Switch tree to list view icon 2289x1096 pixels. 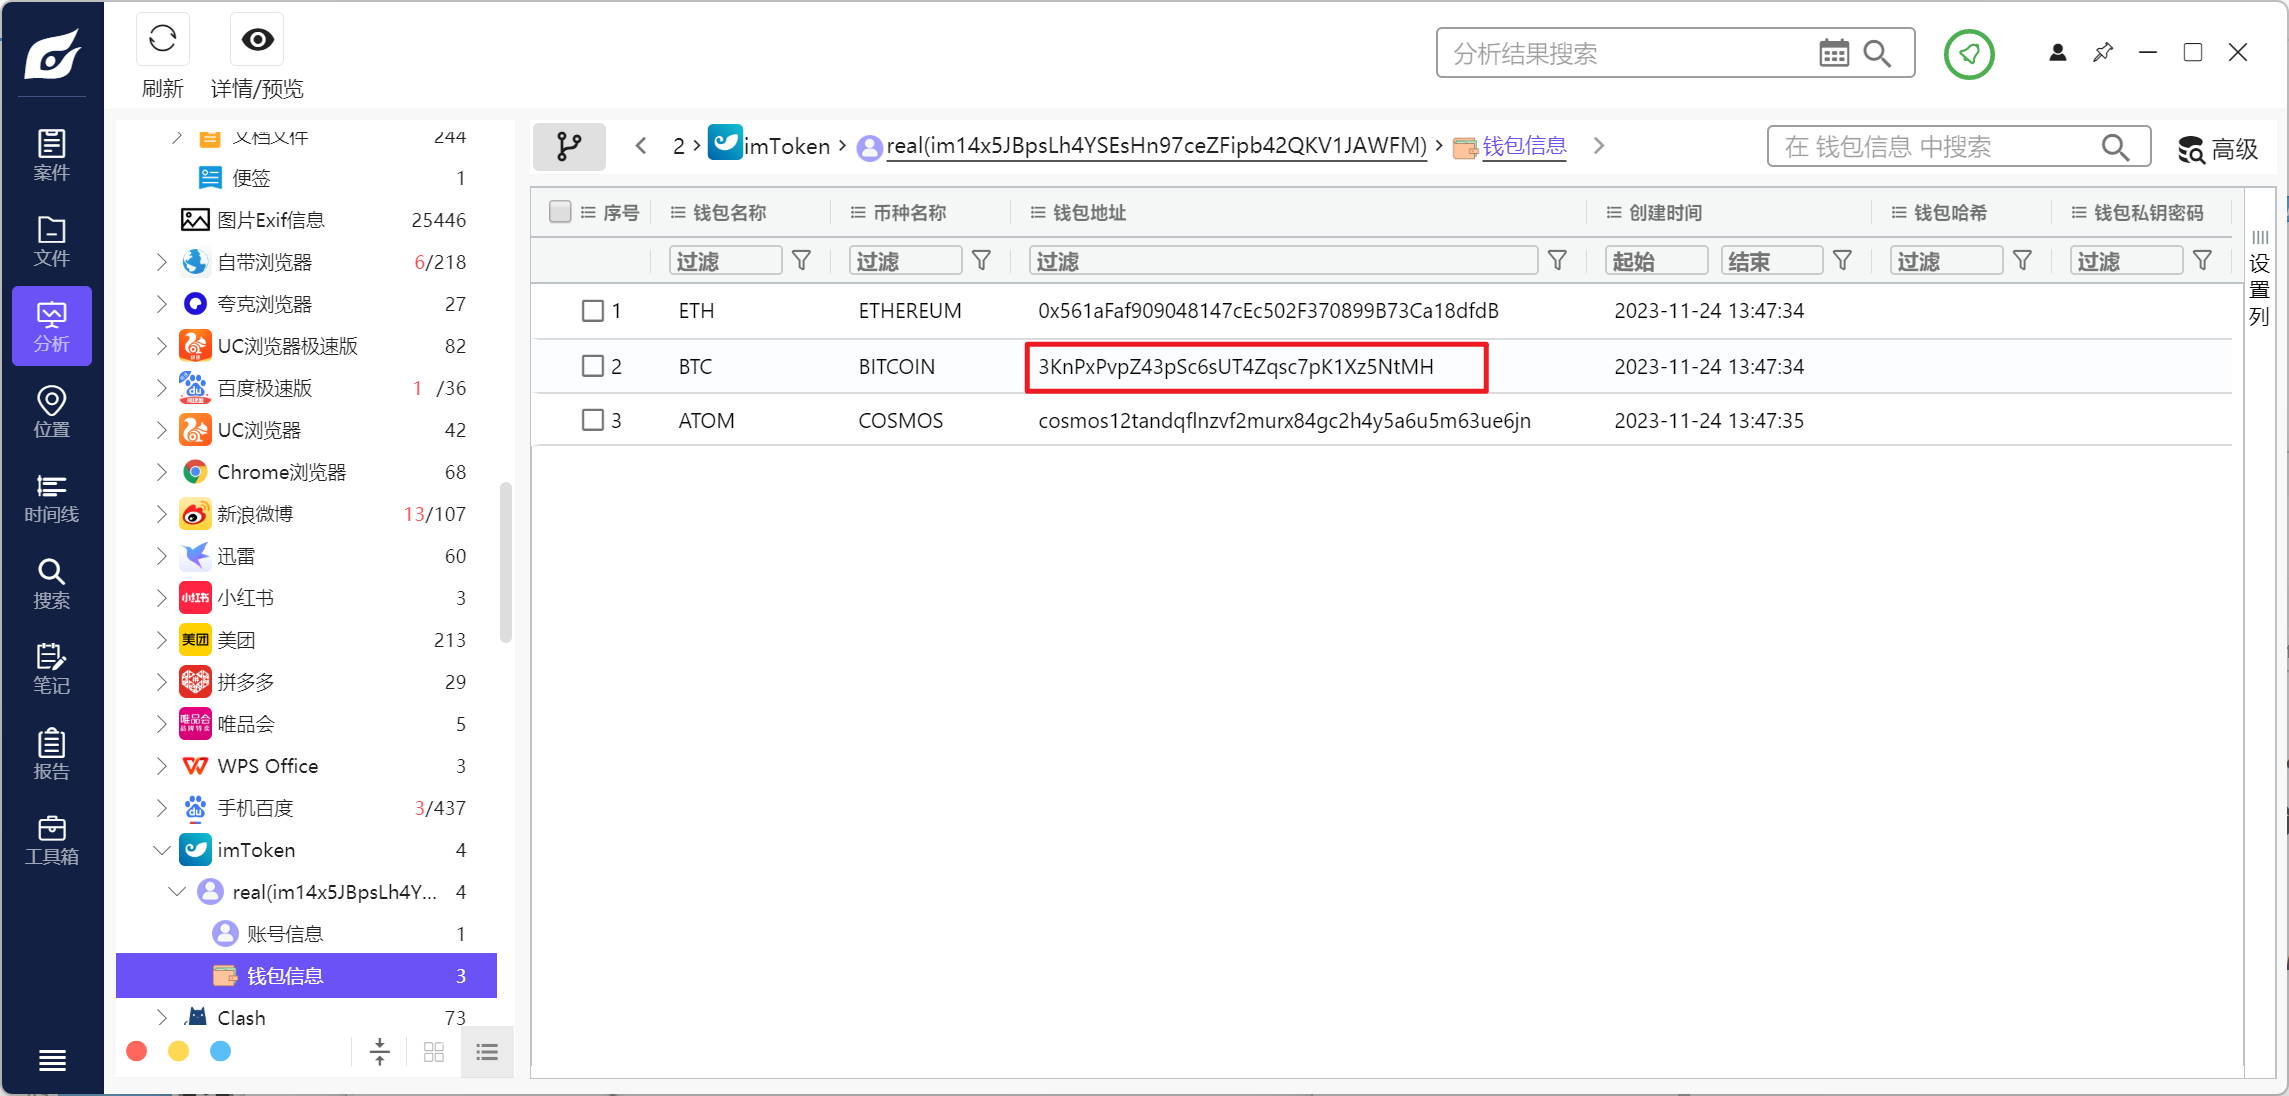click(x=487, y=1052)
